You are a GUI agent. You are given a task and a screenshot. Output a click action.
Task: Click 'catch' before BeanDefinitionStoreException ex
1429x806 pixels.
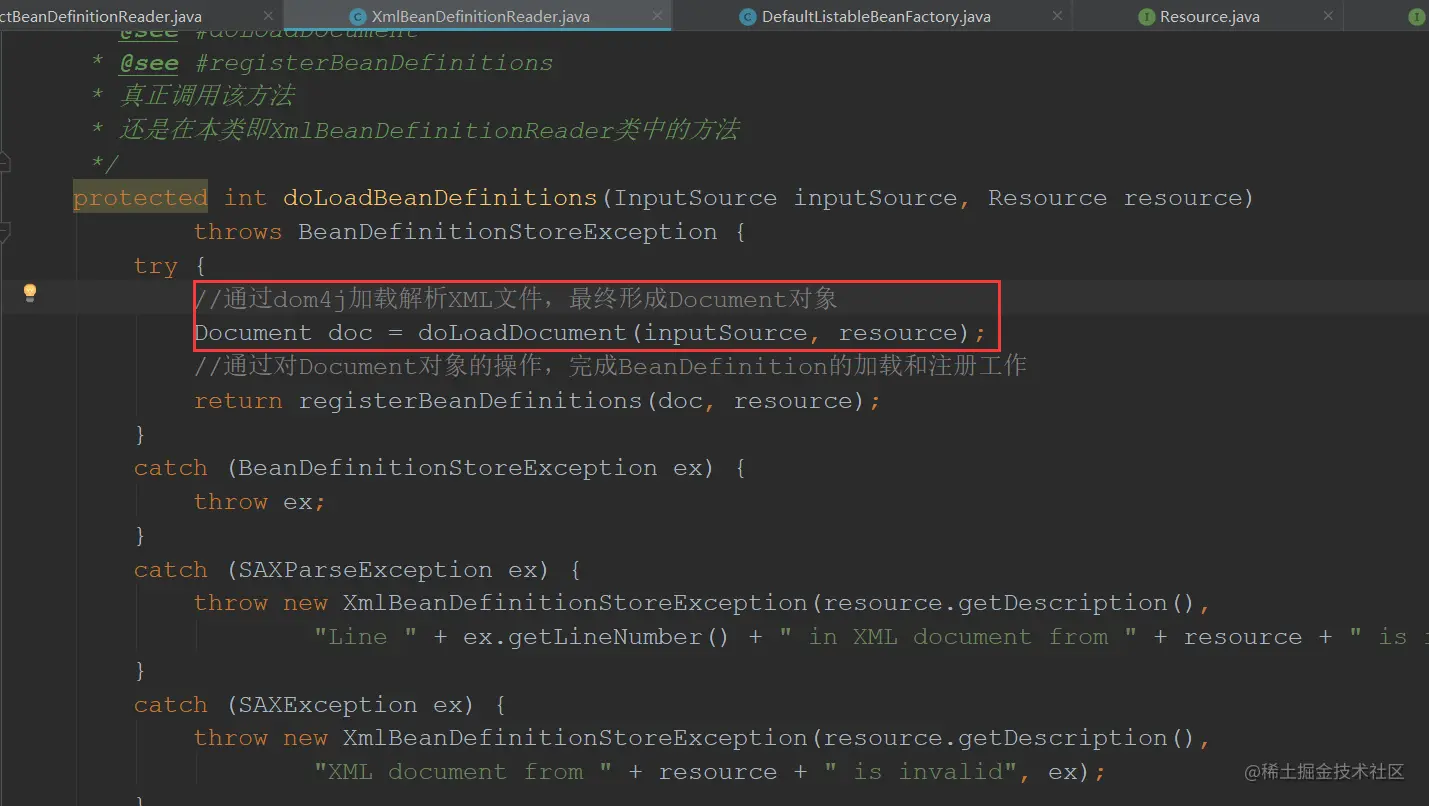click(171, 468)
